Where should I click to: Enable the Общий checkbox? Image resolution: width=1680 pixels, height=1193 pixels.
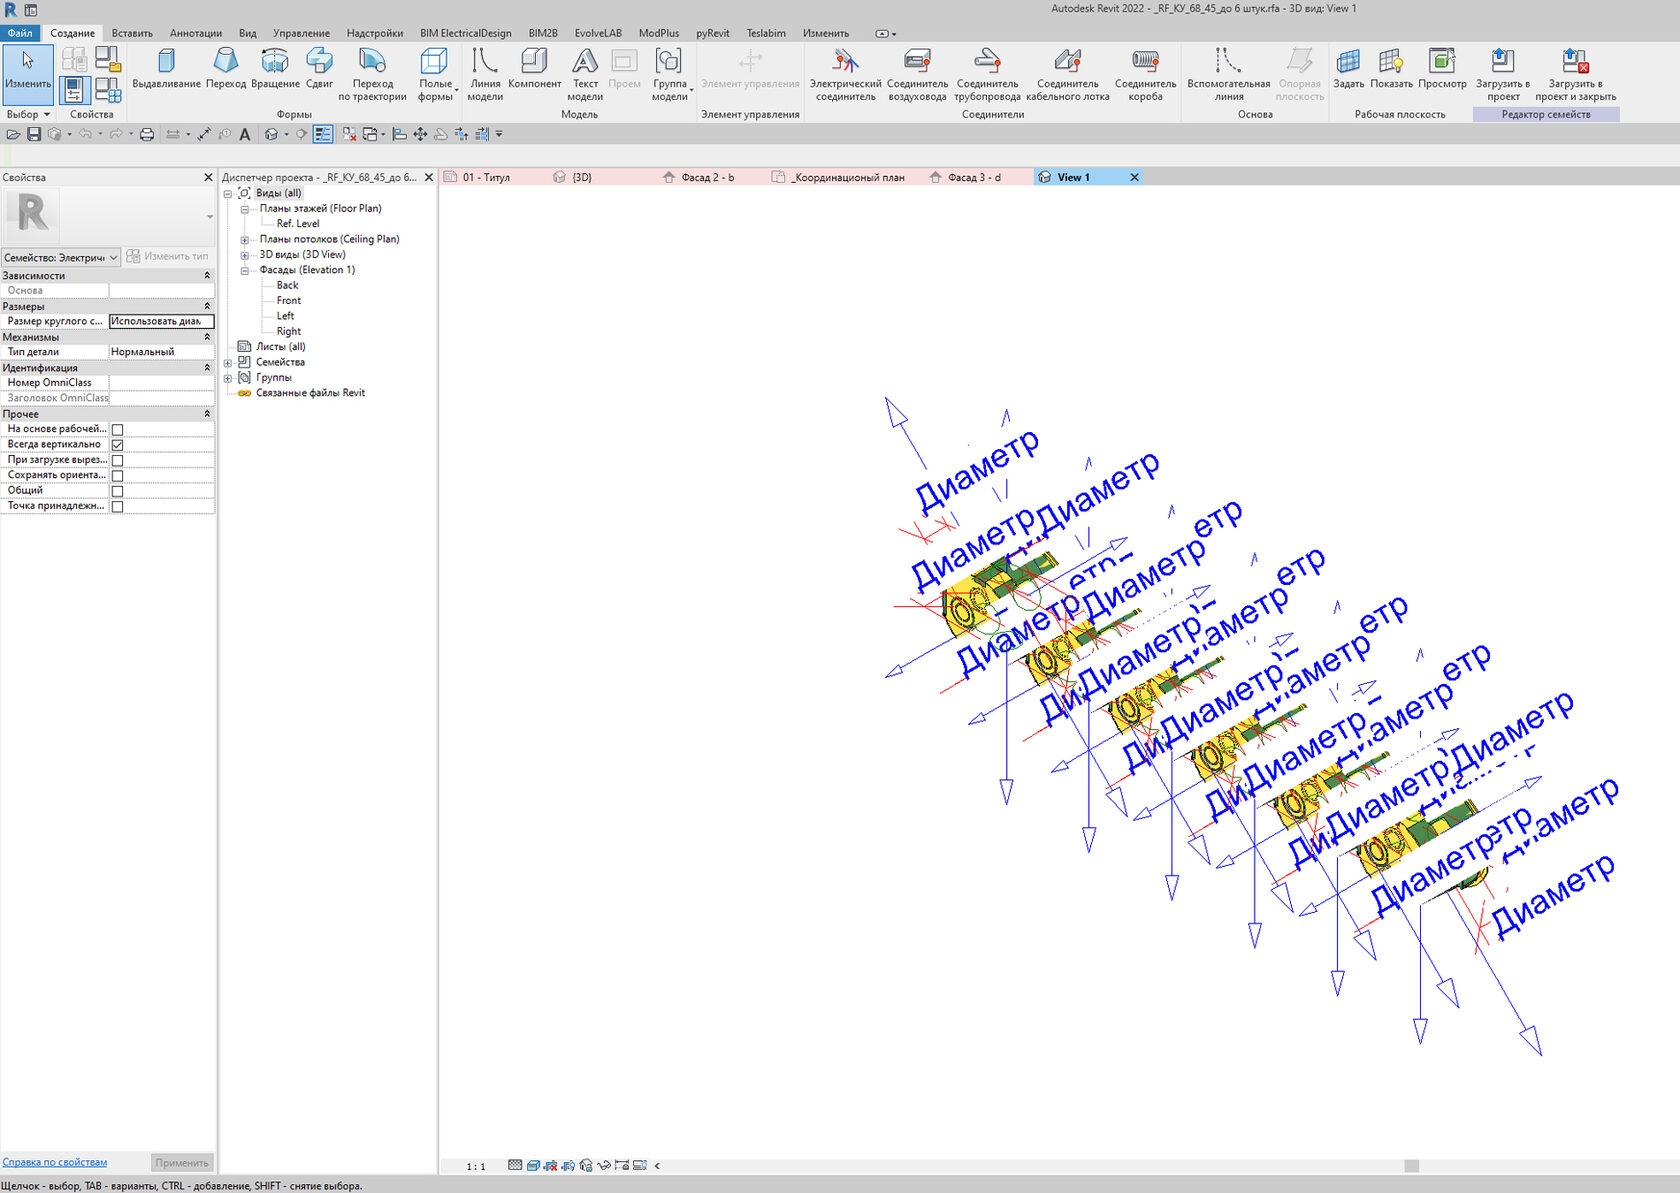tap(117, 491)
